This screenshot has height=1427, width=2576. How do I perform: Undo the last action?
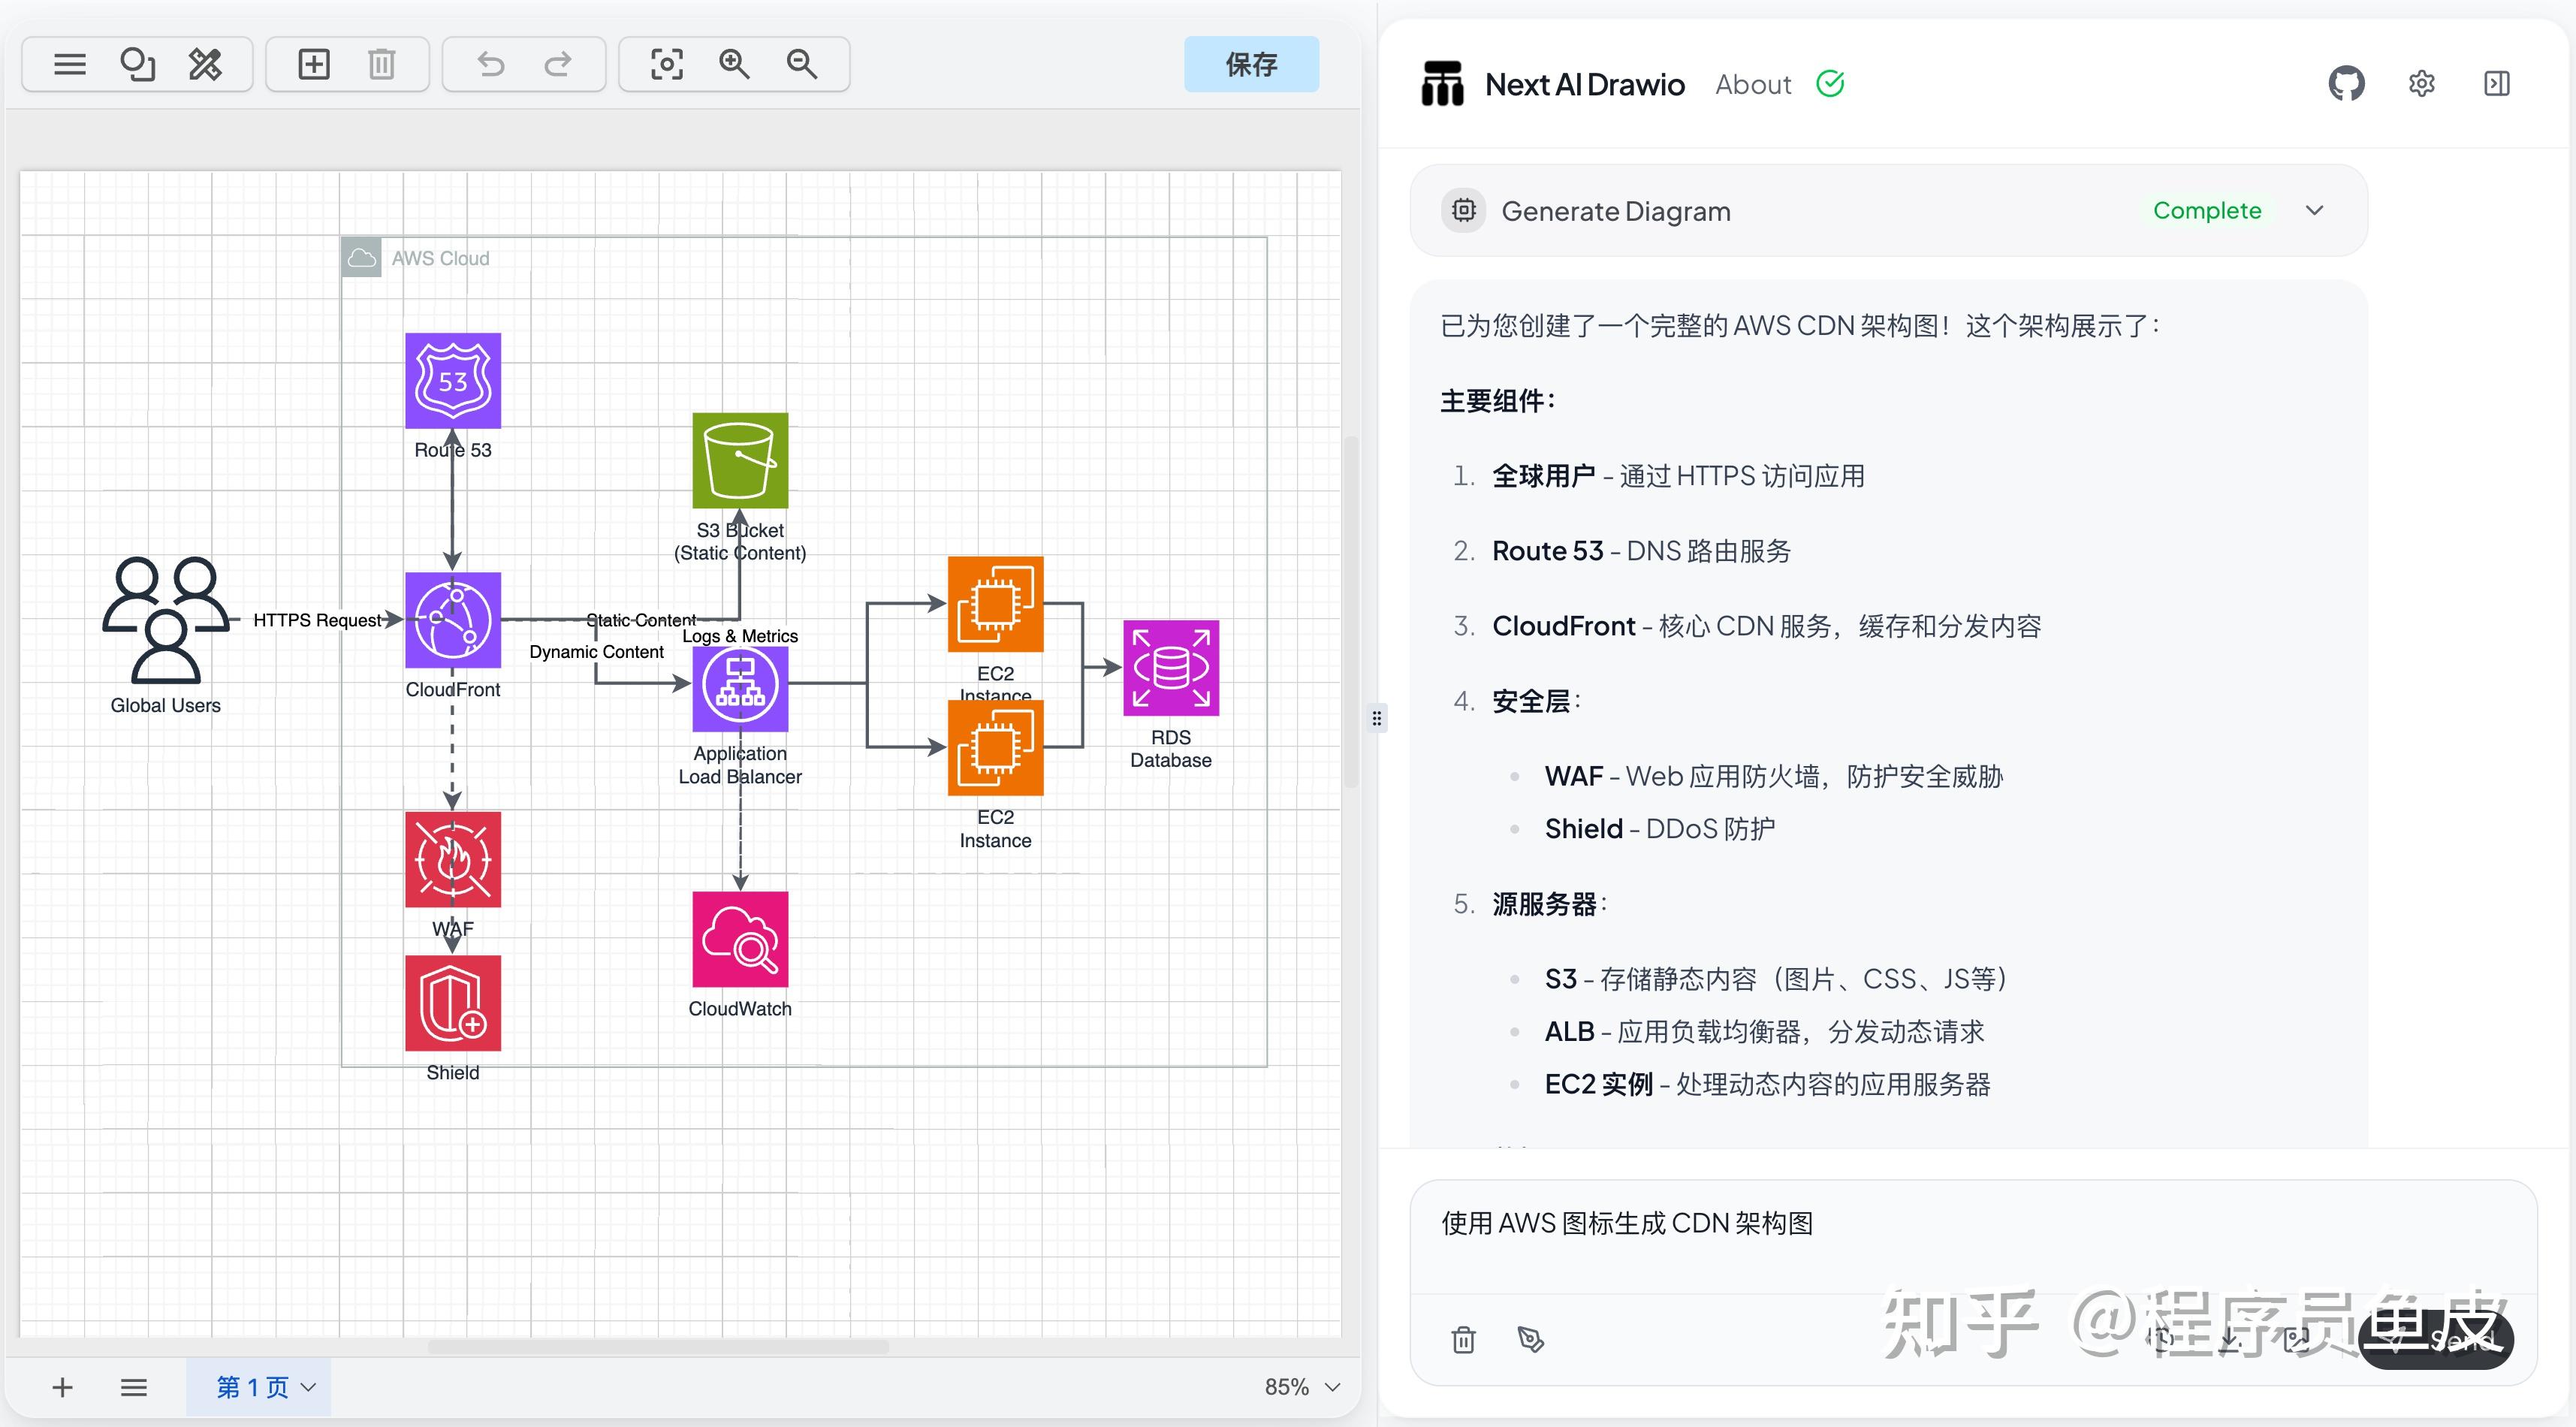490,65
